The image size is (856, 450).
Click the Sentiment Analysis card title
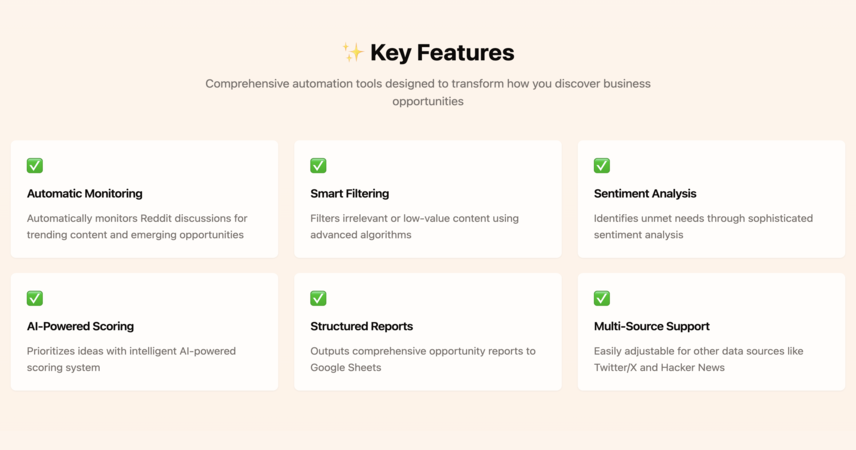tap(645, 193)
